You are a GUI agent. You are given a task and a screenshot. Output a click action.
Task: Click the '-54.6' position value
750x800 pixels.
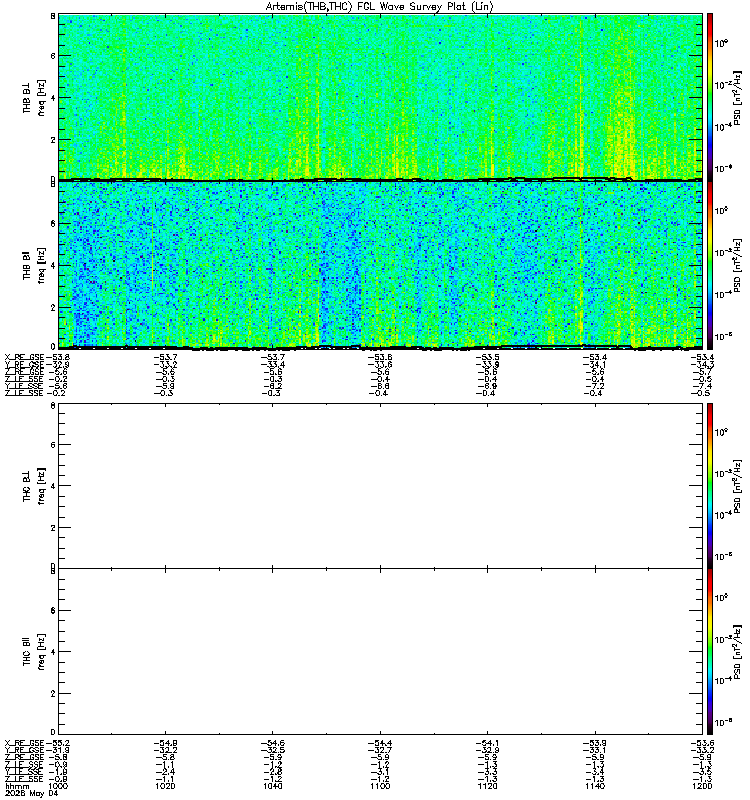[273, 743]
